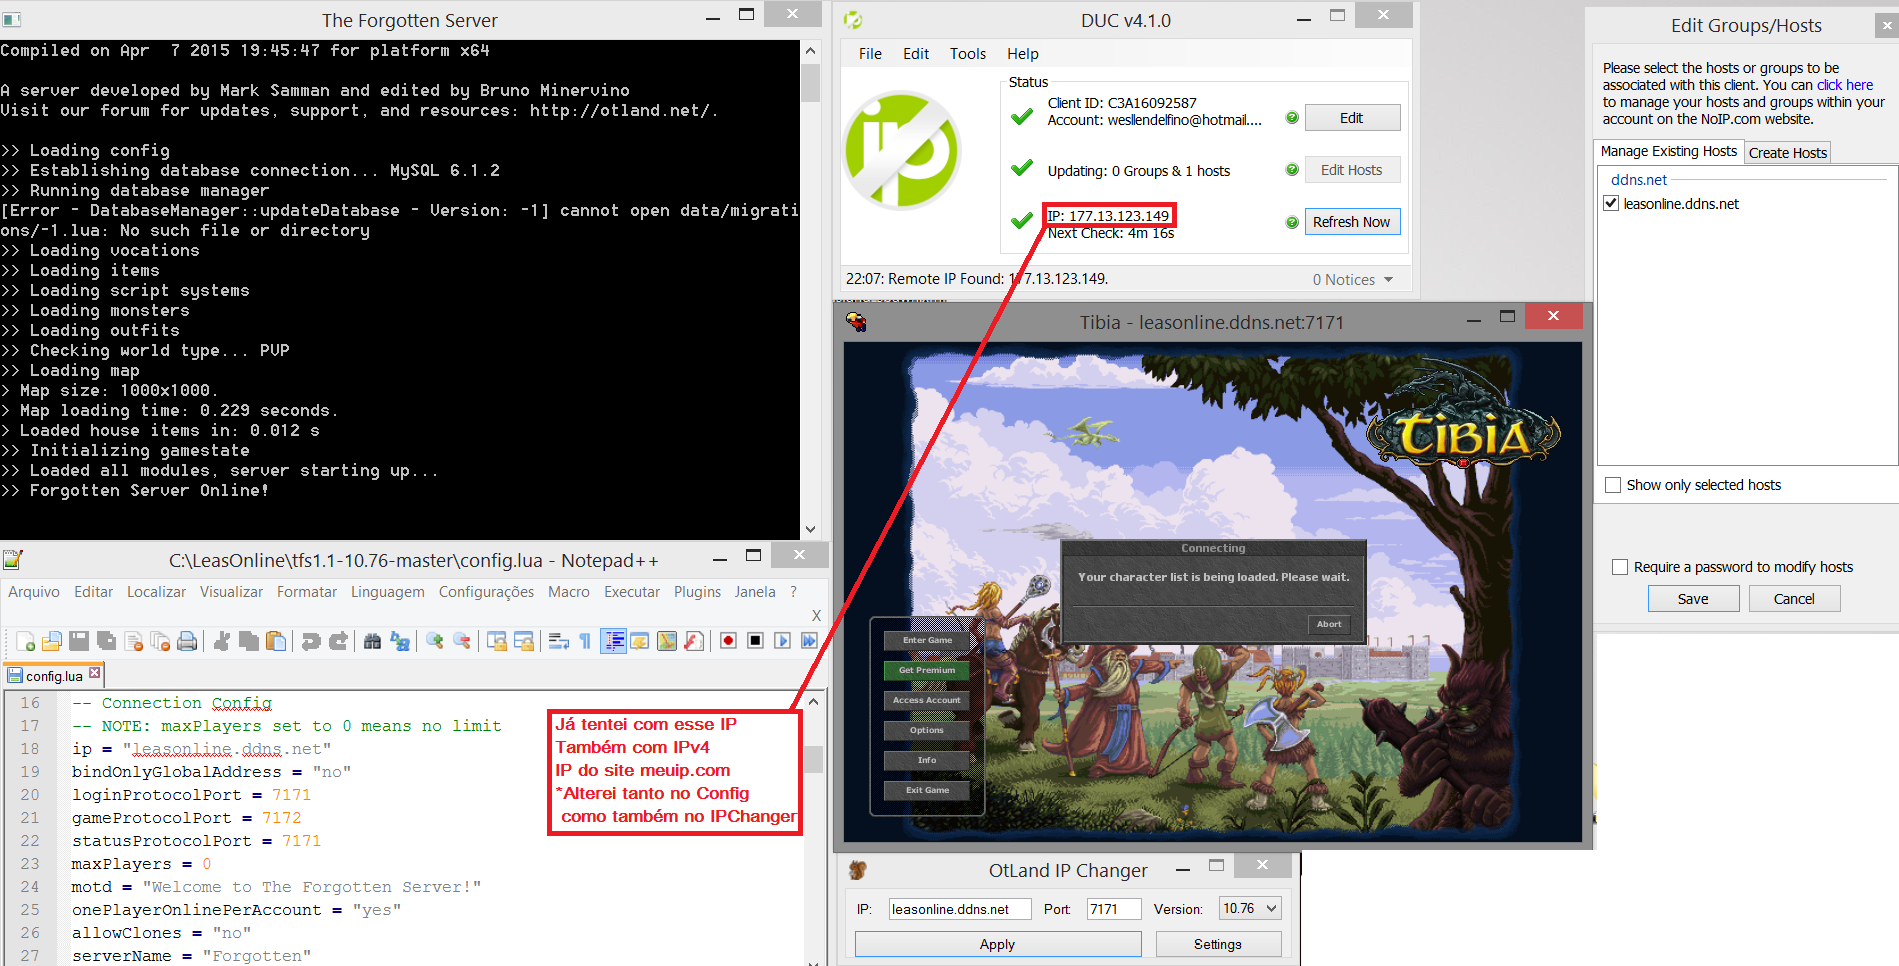
Task: Click Save All icon in Notepad++
Action: coord(106,641)
